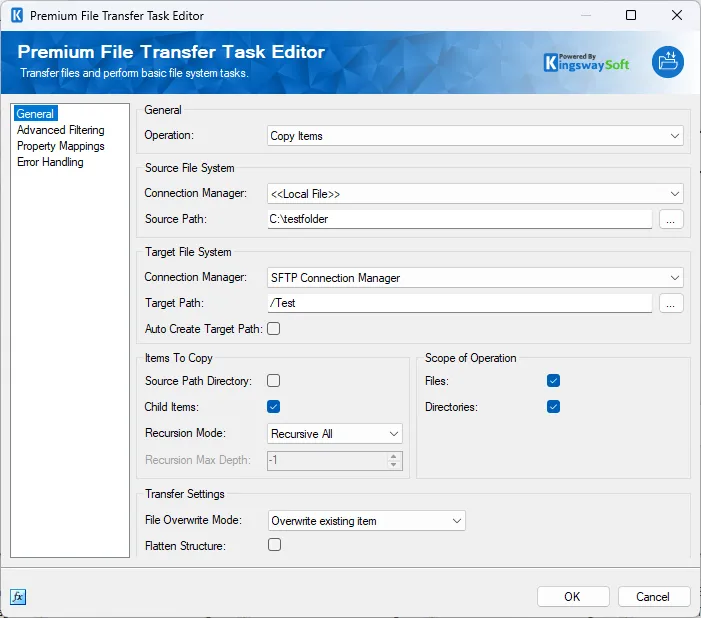Click the K app icon in title bar

coord(17,15)
